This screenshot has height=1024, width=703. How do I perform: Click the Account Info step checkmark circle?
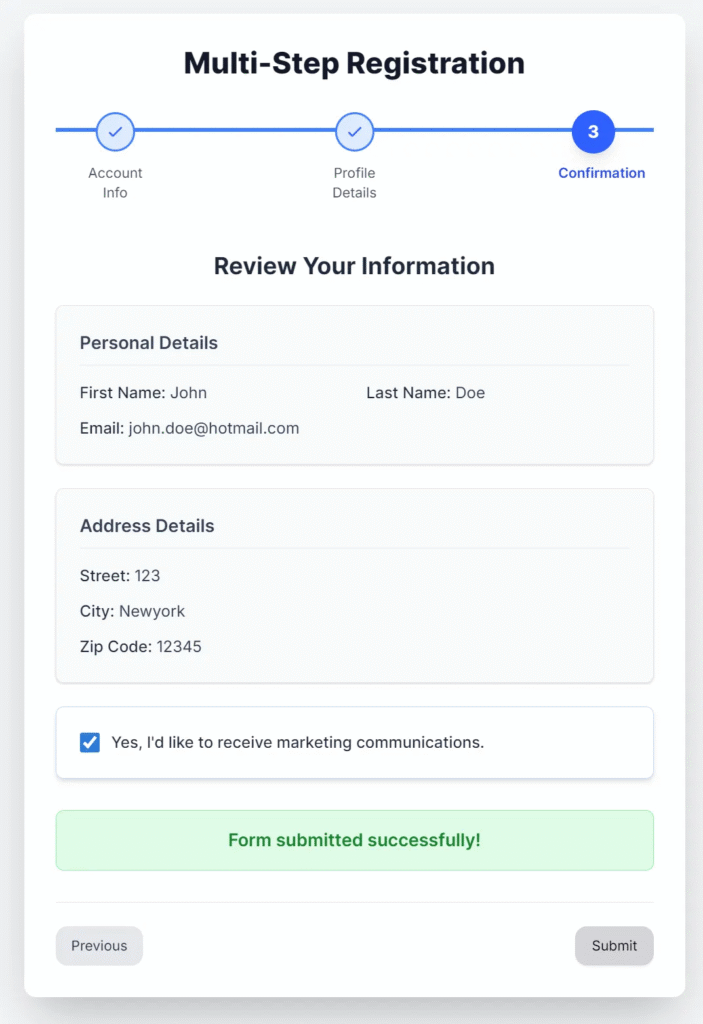click(x=115, y=131)
